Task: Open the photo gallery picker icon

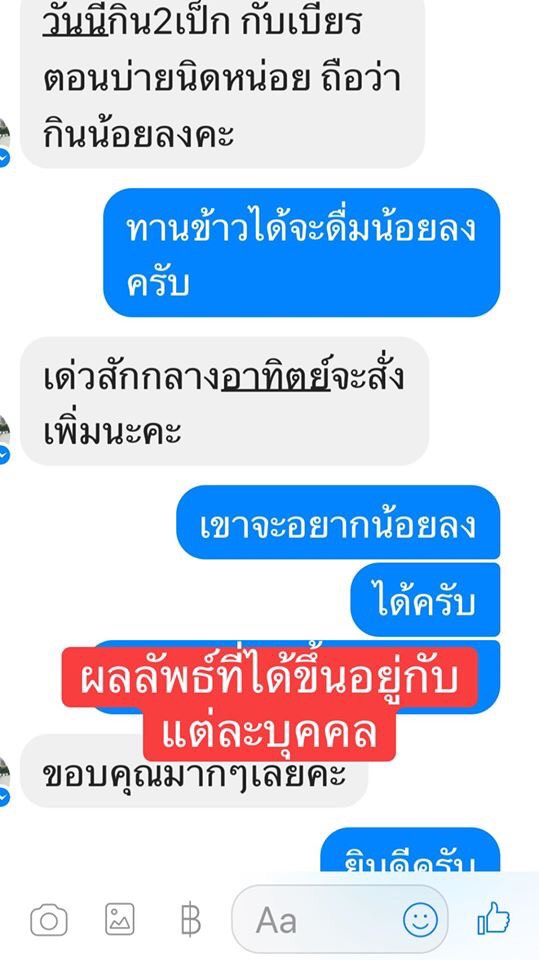Action: 119,920
